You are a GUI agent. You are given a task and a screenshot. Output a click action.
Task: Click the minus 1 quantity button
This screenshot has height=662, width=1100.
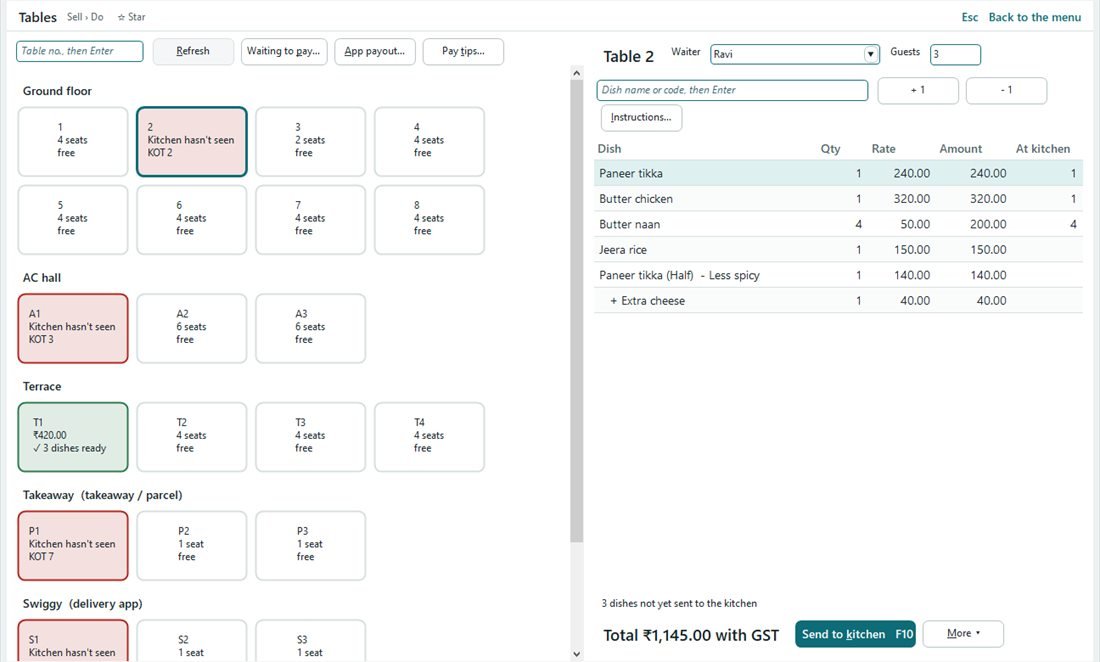tap(1006, 90)
